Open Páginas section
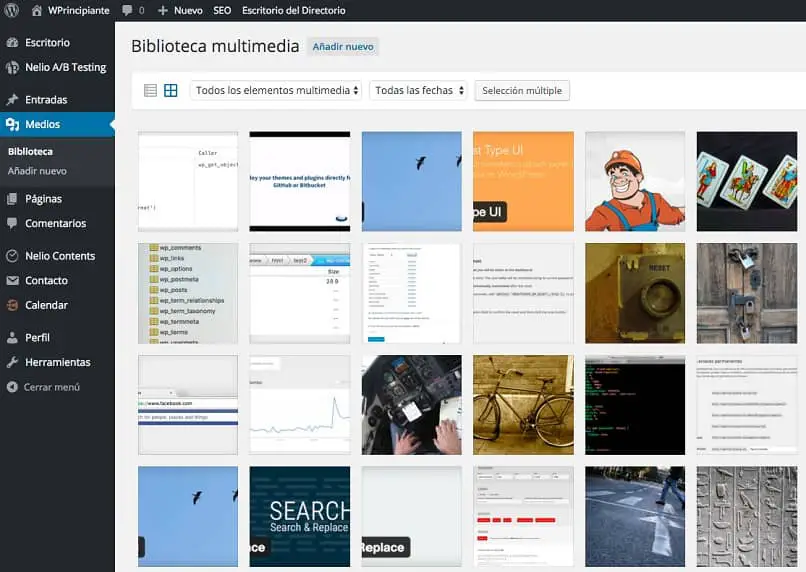Viewport: 806px width, 572px height. tap(43, 199)
